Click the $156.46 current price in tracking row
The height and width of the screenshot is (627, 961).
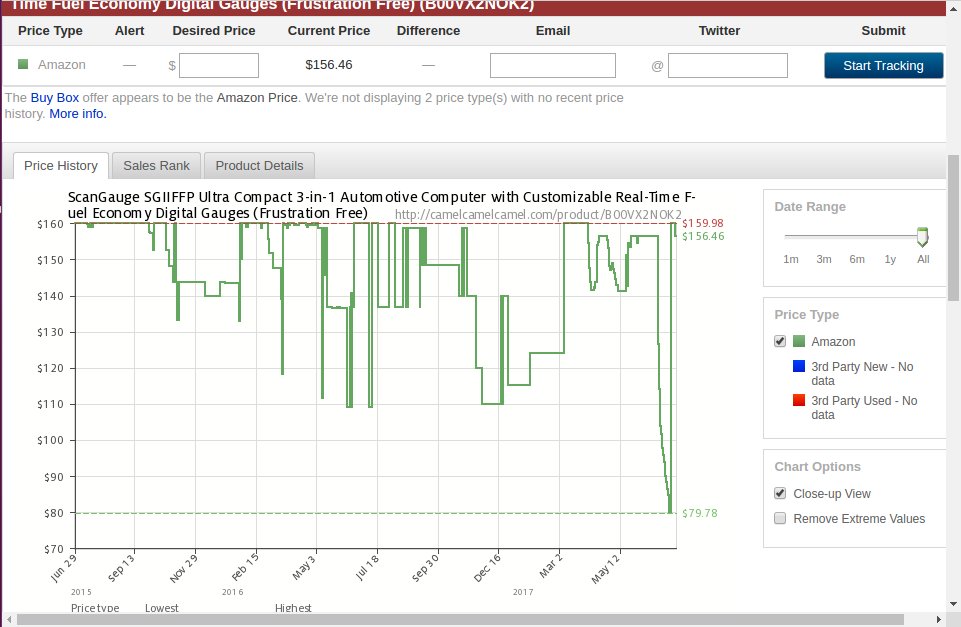[x=329, y=64]
